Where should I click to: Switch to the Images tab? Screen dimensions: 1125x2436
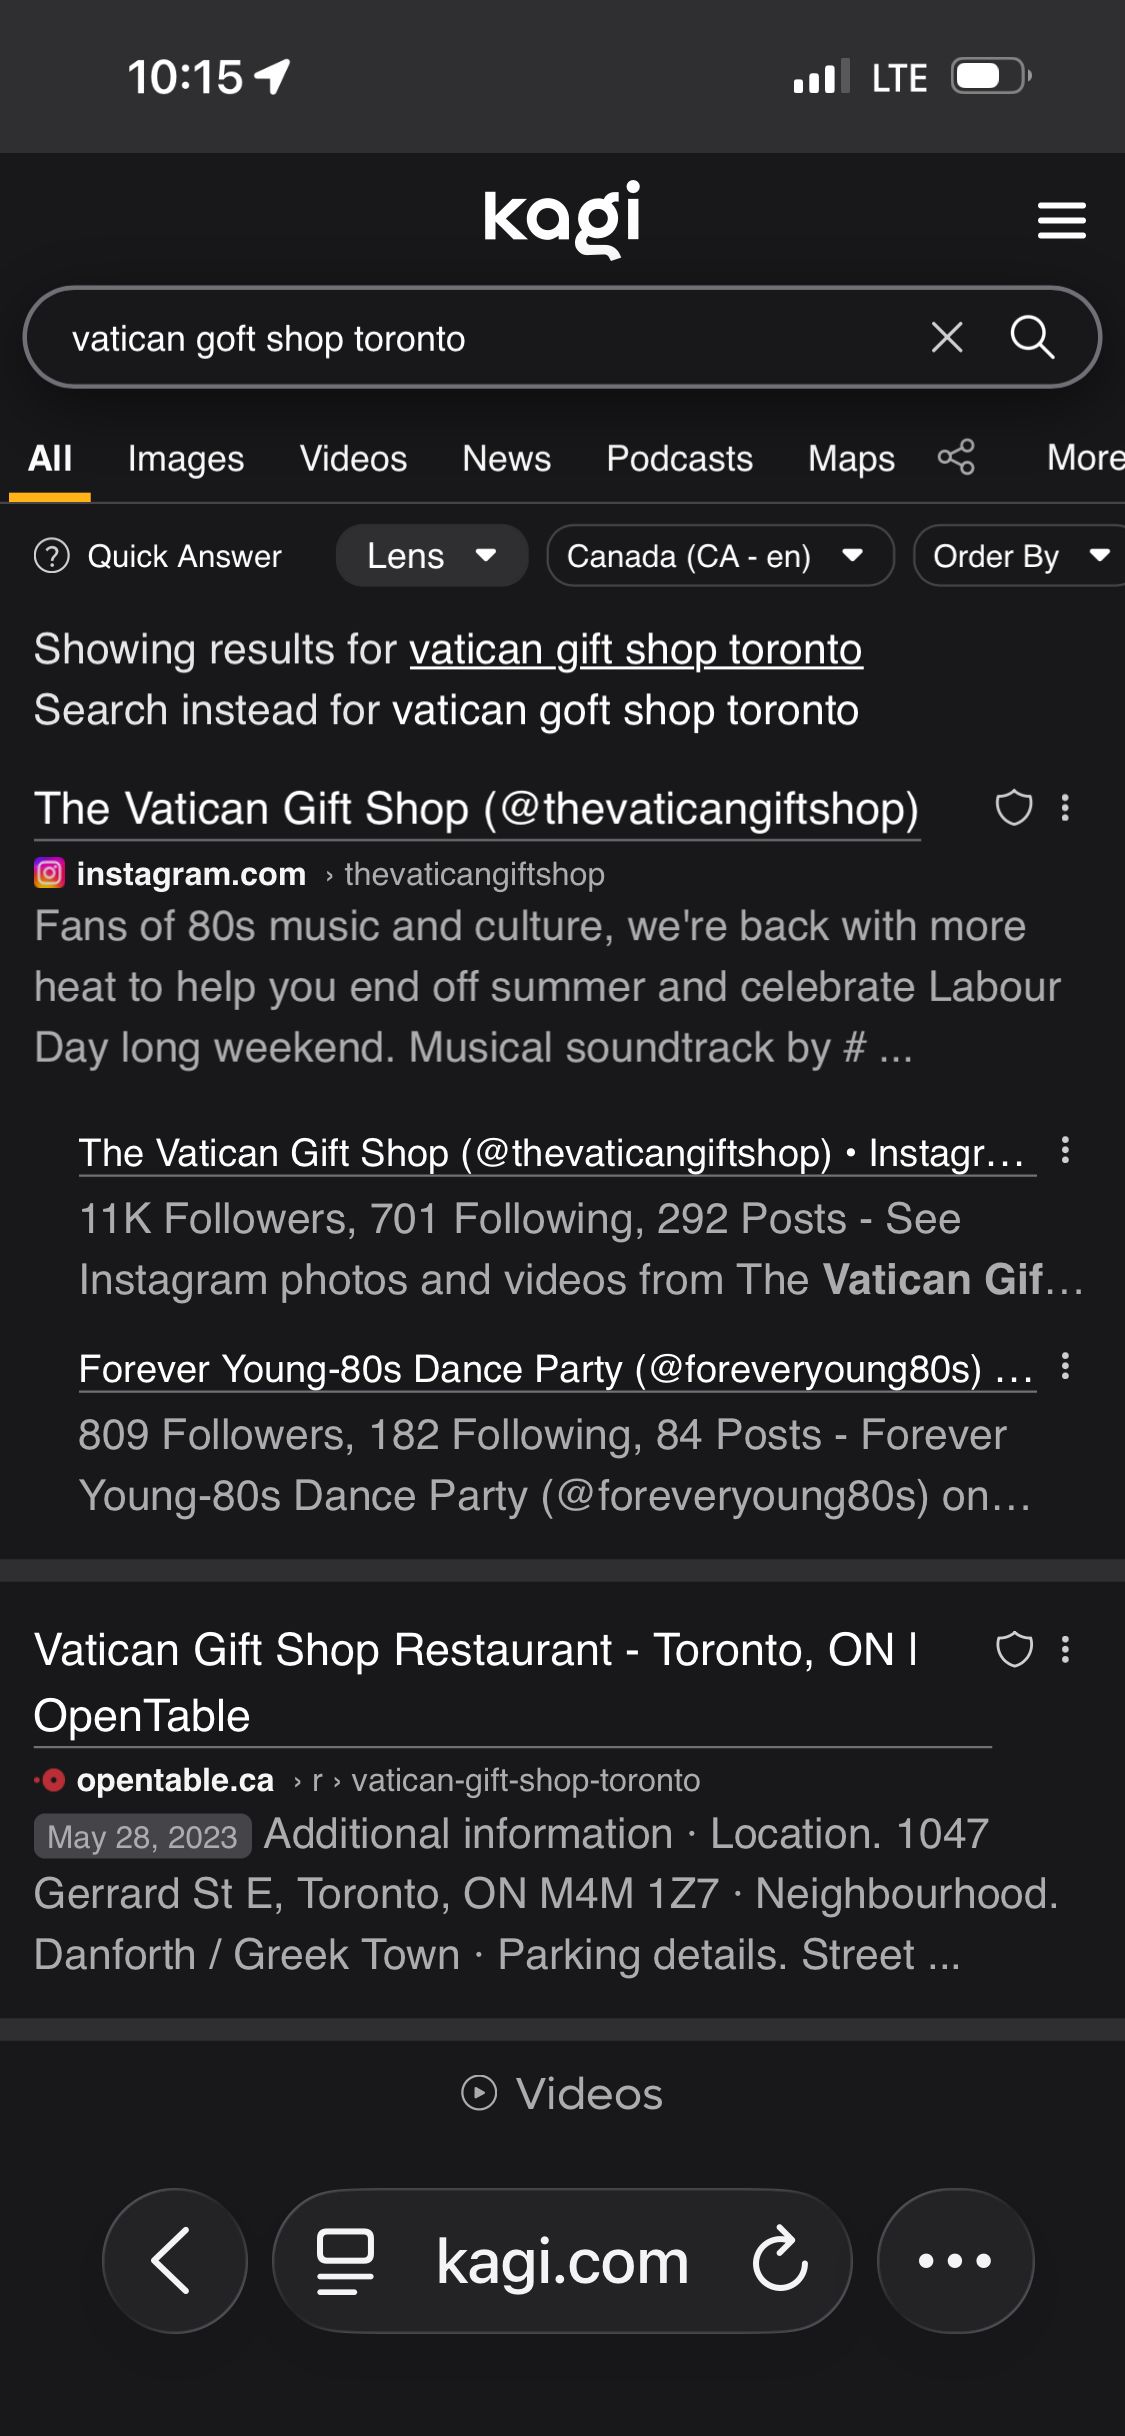186,459
